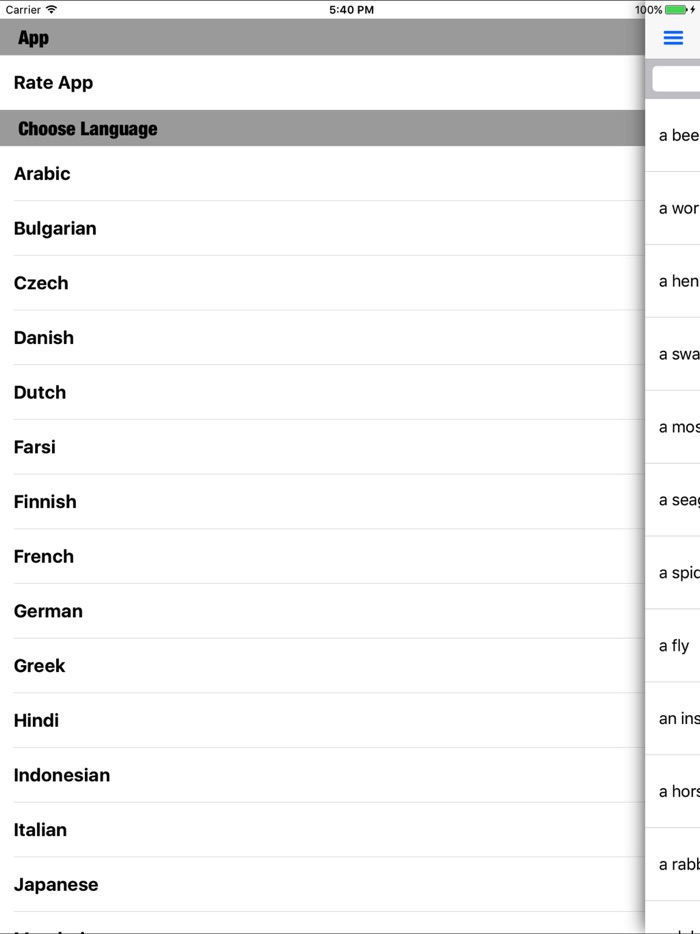Choose Czech language
Image resolution: width=700 pixels, height=934 pixels.
41,282
